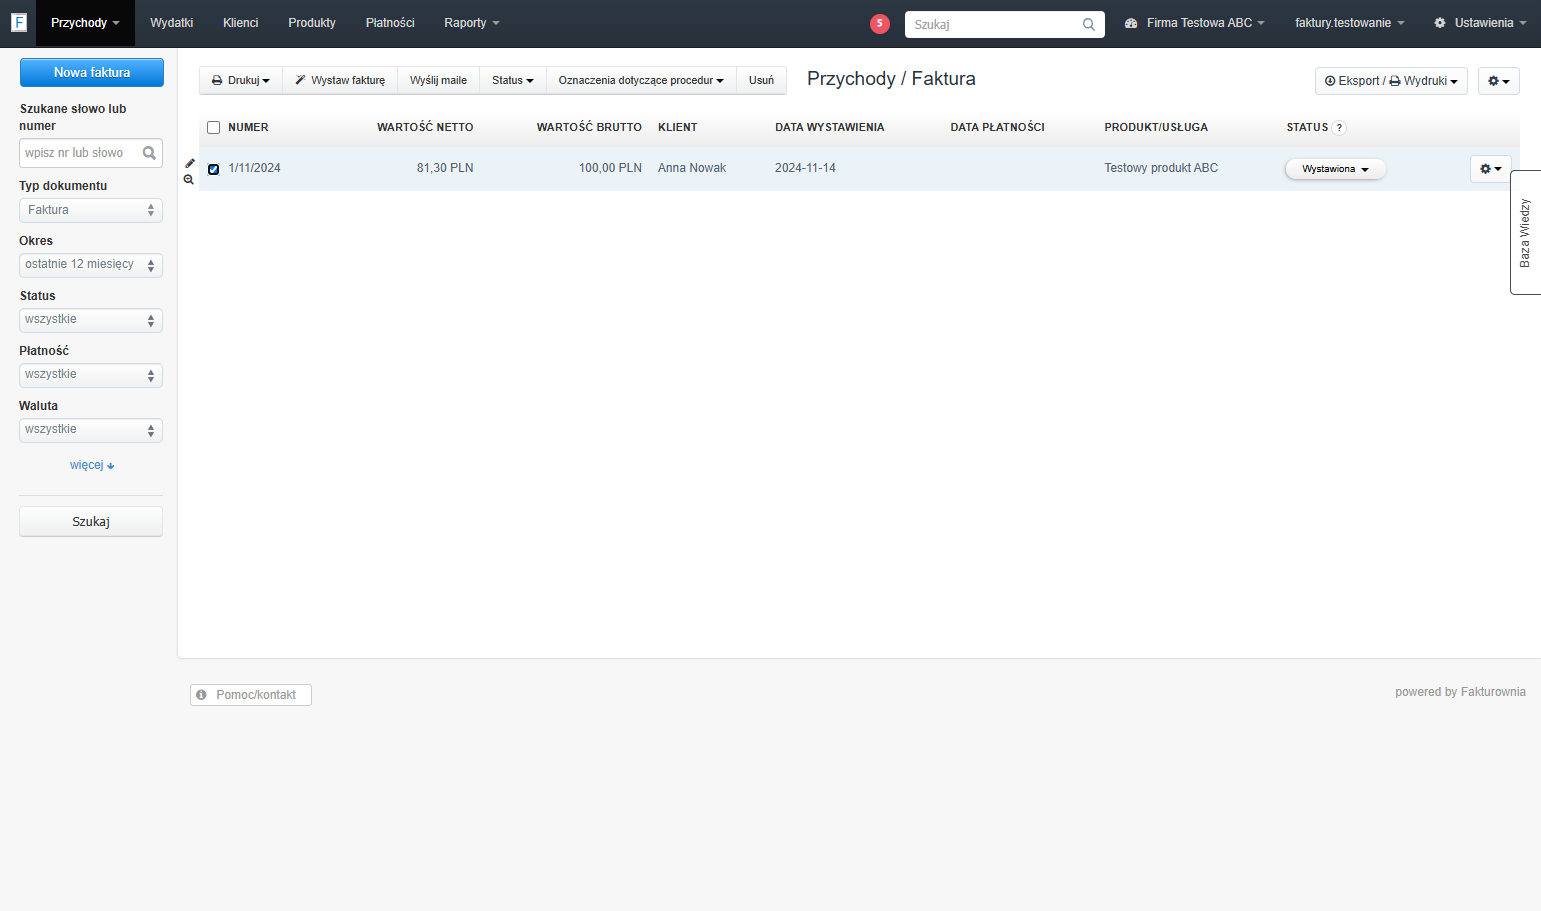Click the magnifier icon in top search
The image size is (1541, 911).
point(1089,25)
